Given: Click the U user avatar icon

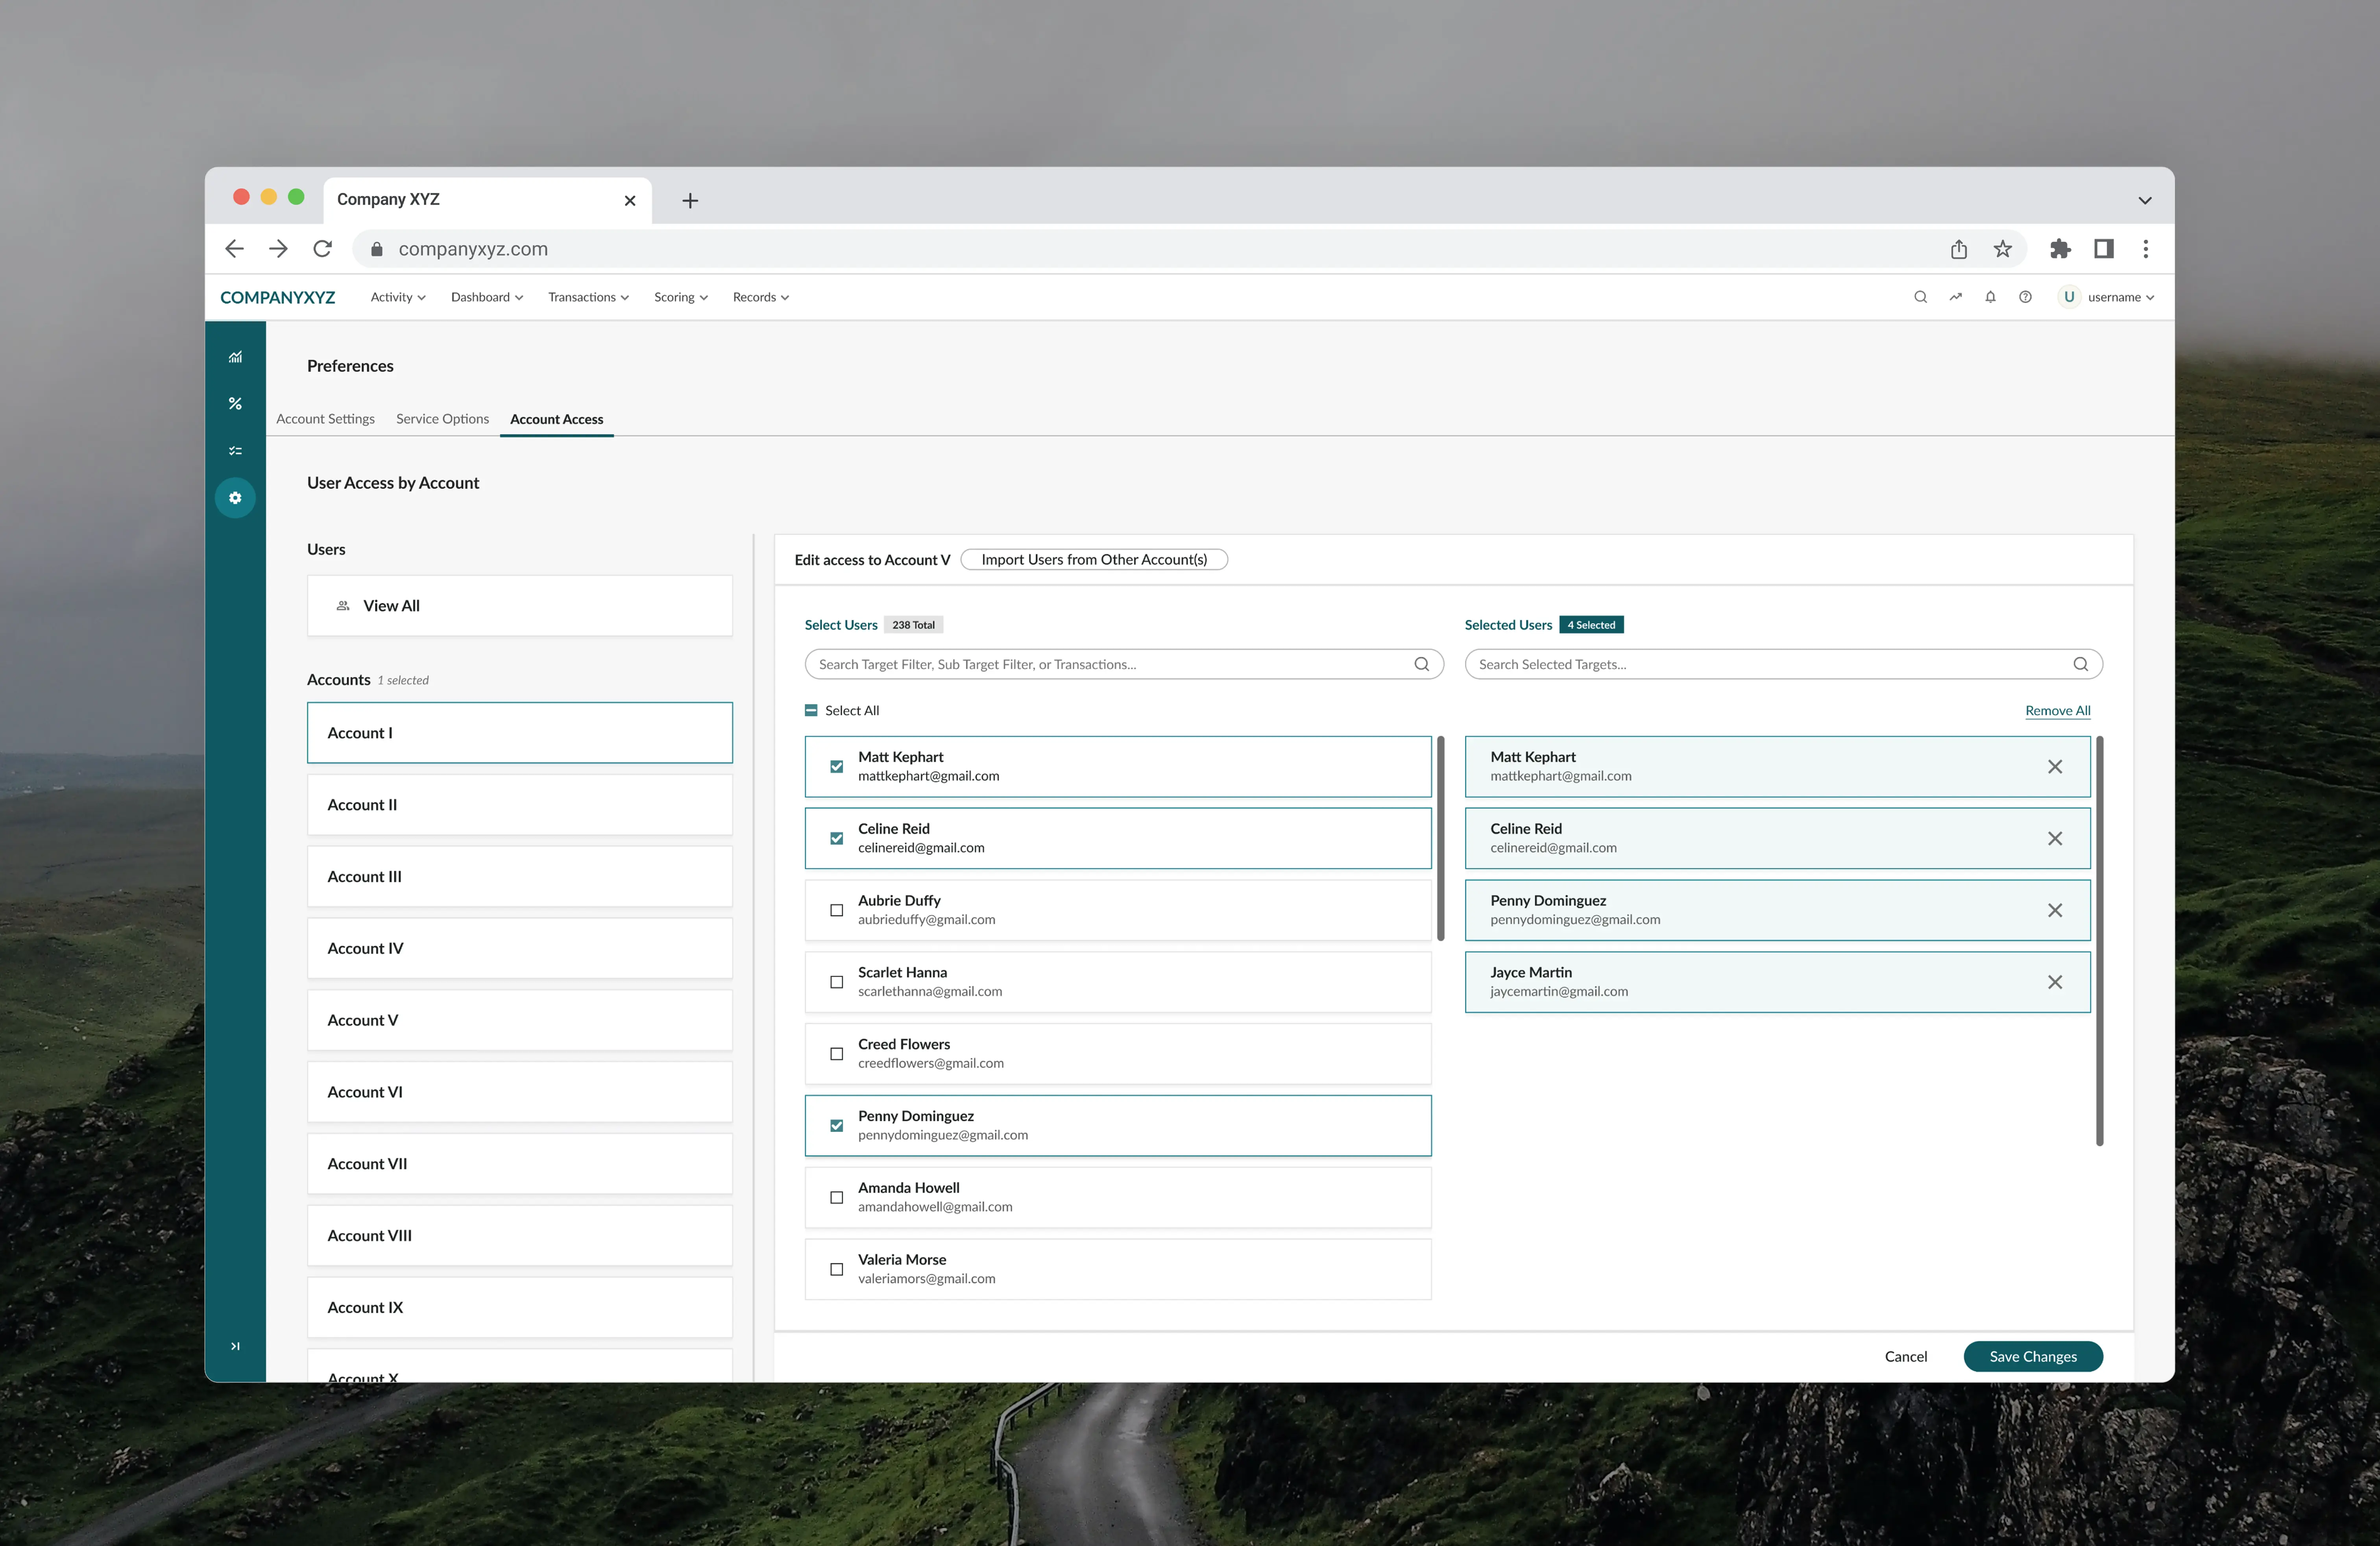Looking at the screenshot, I should [2069, 297].
